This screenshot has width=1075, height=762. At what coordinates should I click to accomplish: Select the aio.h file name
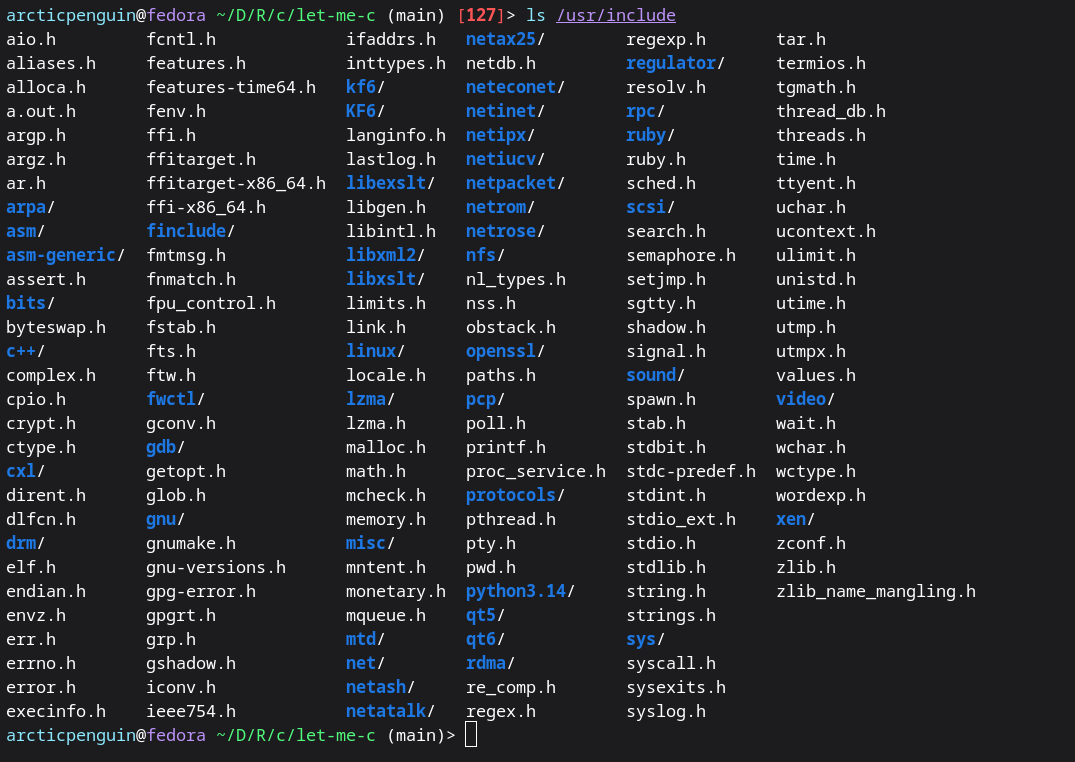[31, 39]
